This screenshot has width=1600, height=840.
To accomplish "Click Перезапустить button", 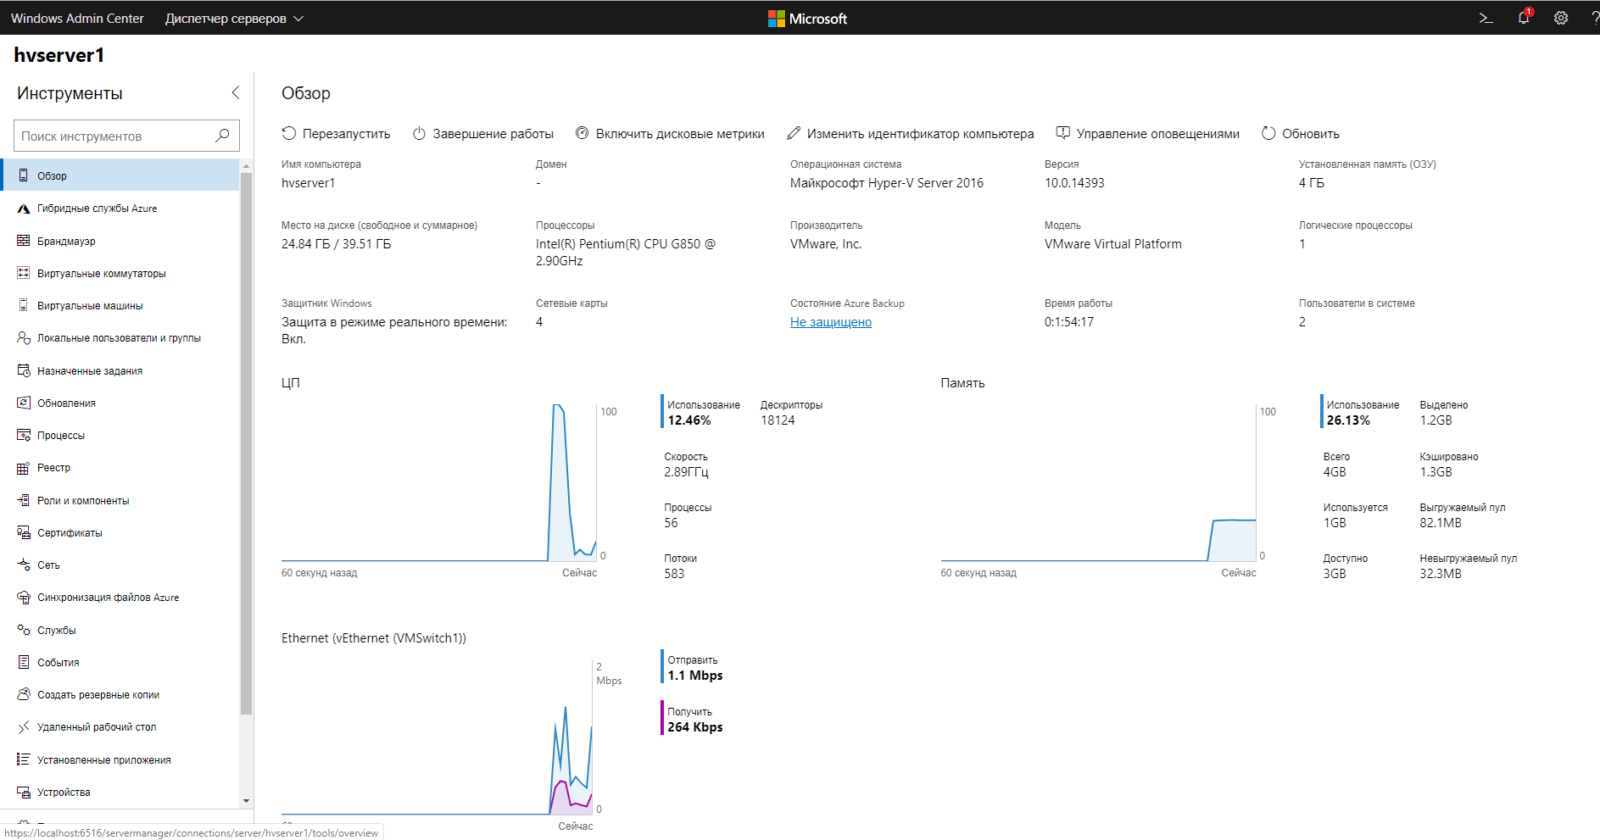I will point(336,133).
